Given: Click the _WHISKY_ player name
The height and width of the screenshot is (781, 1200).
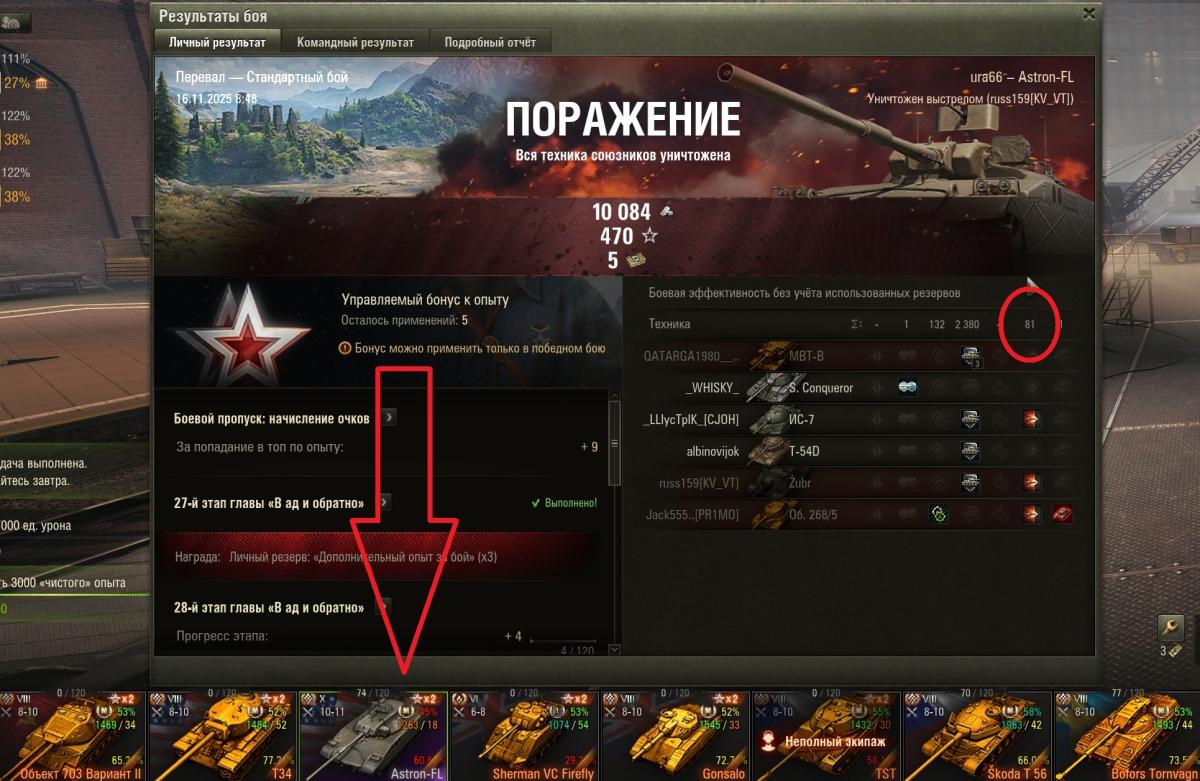Looking at the screenshot, I should (x=712, y=388).
